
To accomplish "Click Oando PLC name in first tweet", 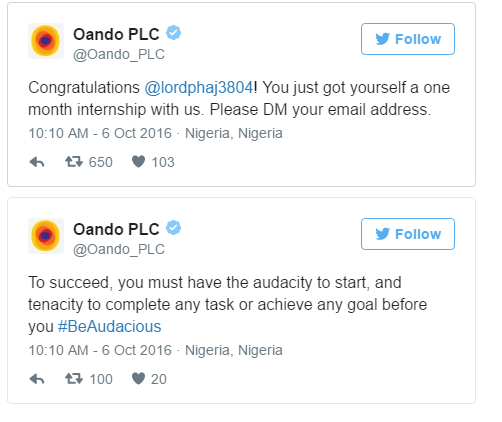I will (x=116, y=34).
